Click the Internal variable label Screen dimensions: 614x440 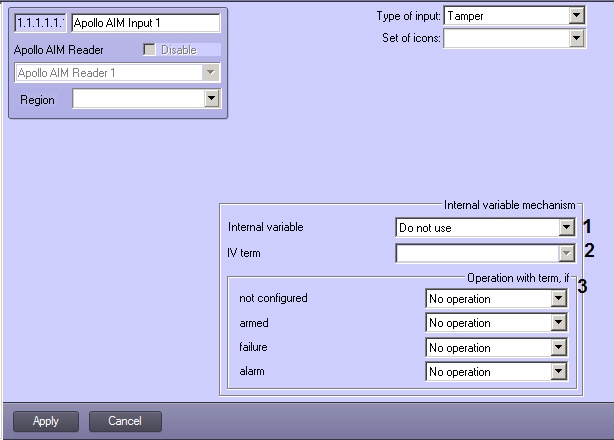[265, 227]
